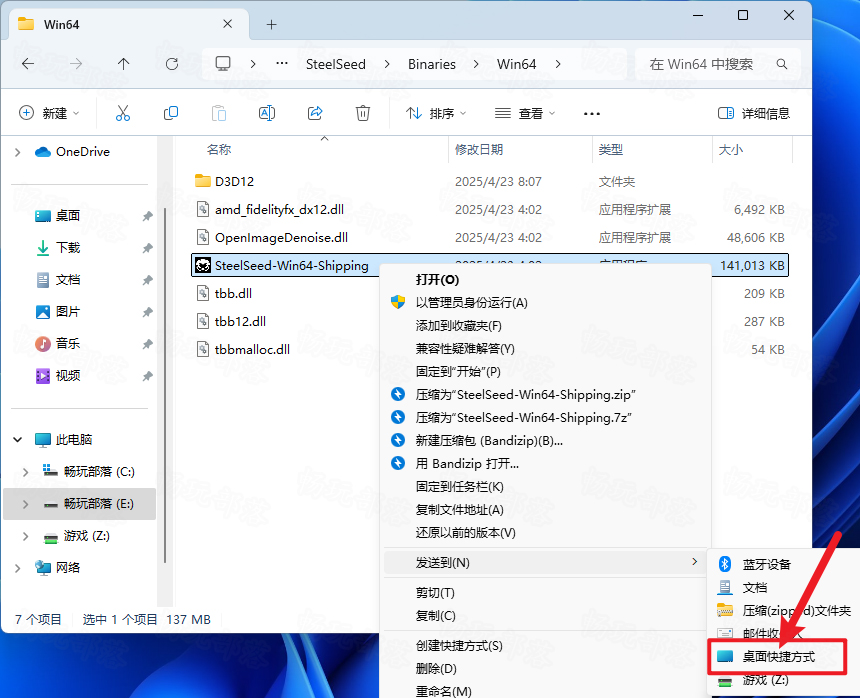Click the pin icon beside 桌面

[147, 216]
